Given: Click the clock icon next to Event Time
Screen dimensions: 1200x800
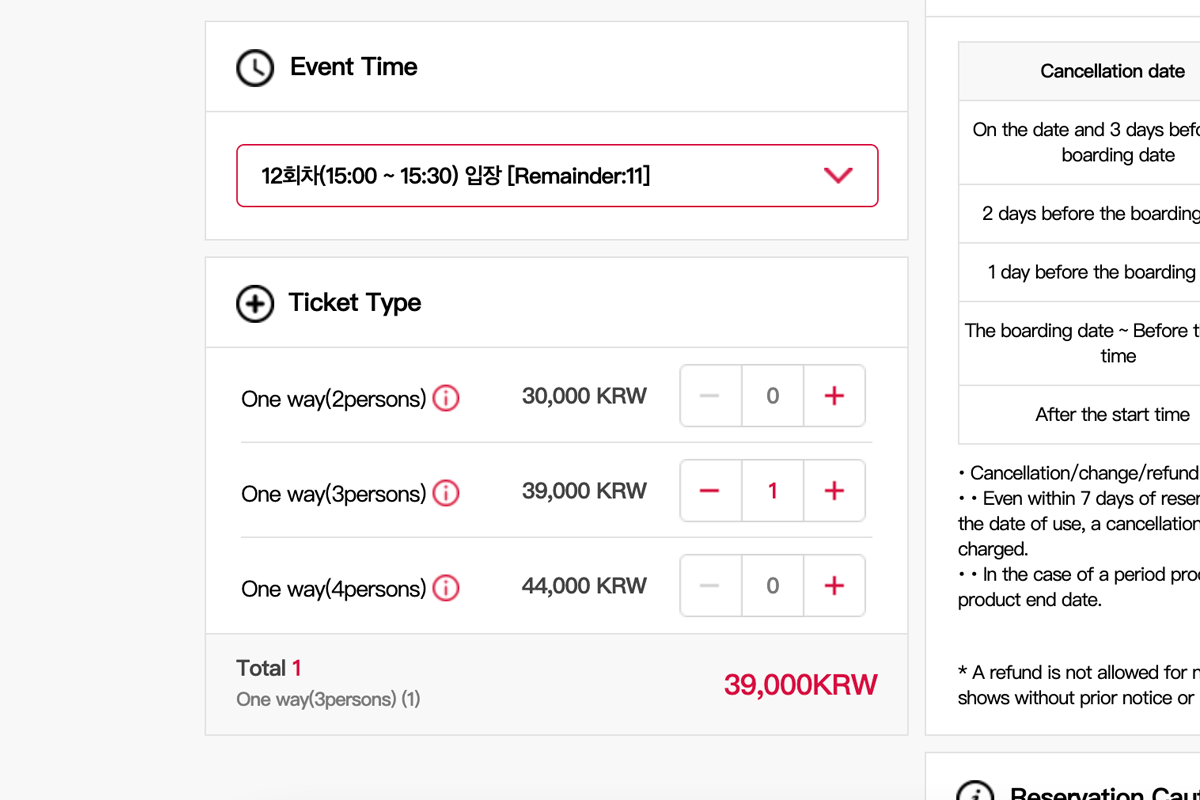Looking at the screenshot, I should pyautogui.click(x=255, y=68).
